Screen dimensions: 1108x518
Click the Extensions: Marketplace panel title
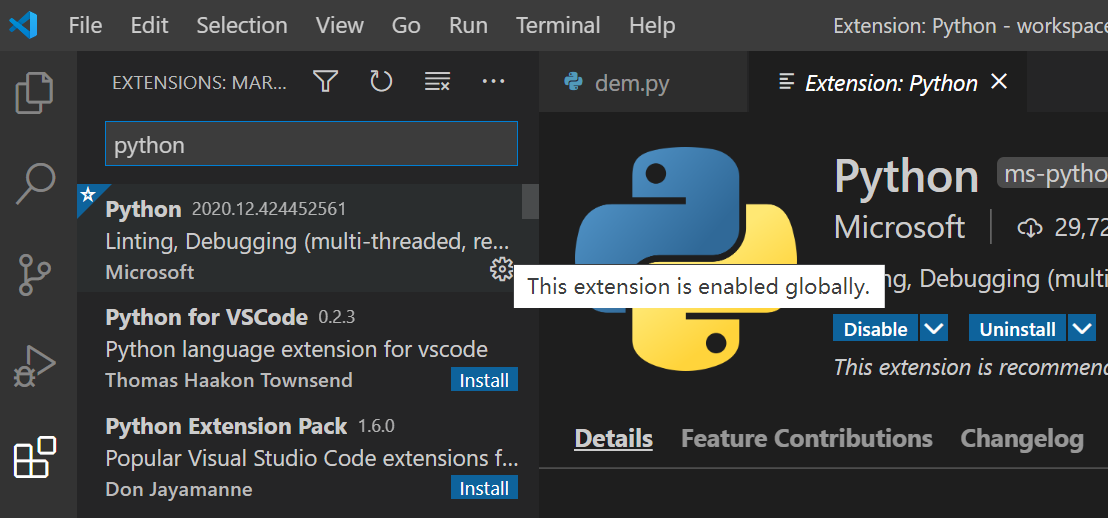[x=199, y=83]
